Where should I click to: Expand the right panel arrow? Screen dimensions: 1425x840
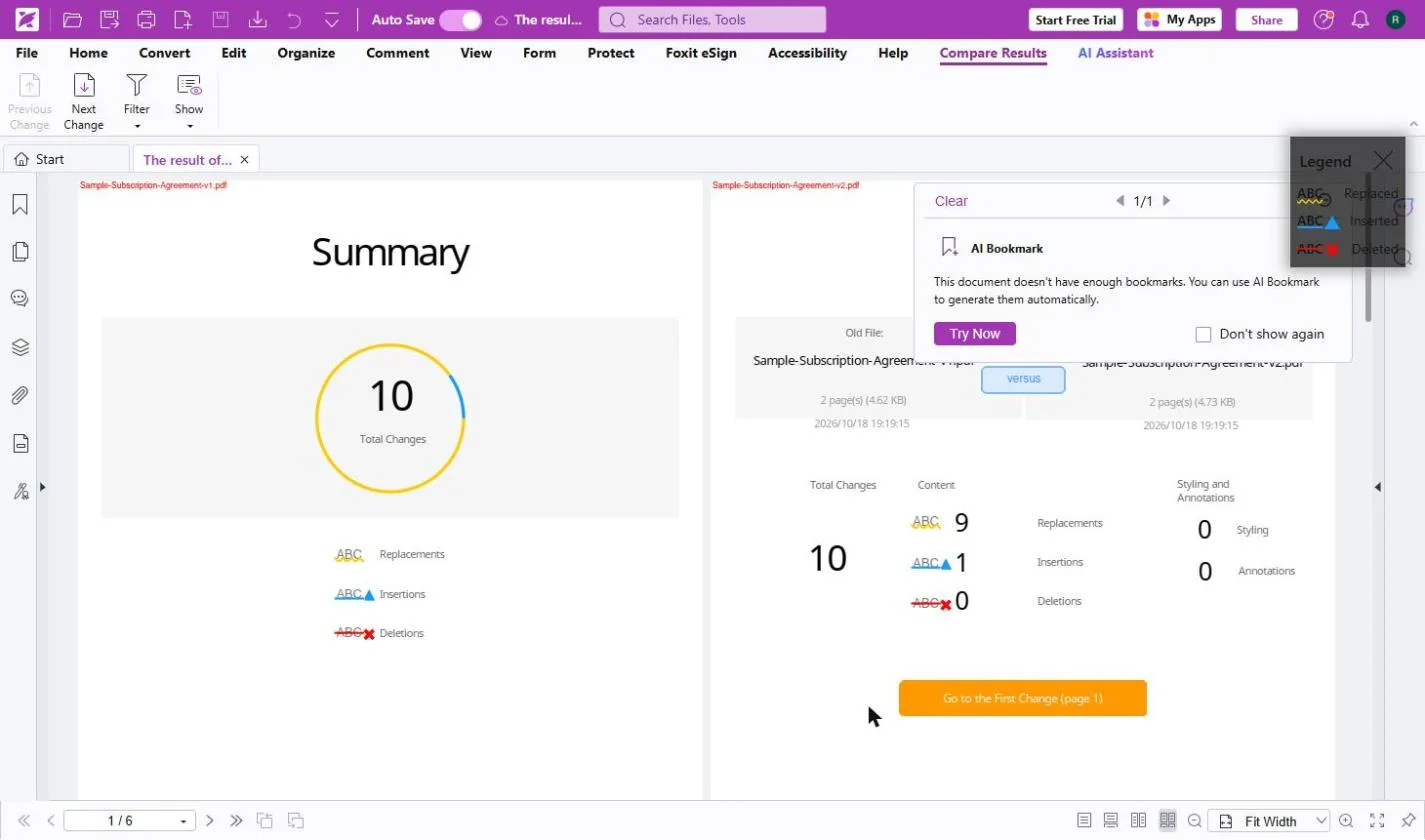click(1378, 487)
